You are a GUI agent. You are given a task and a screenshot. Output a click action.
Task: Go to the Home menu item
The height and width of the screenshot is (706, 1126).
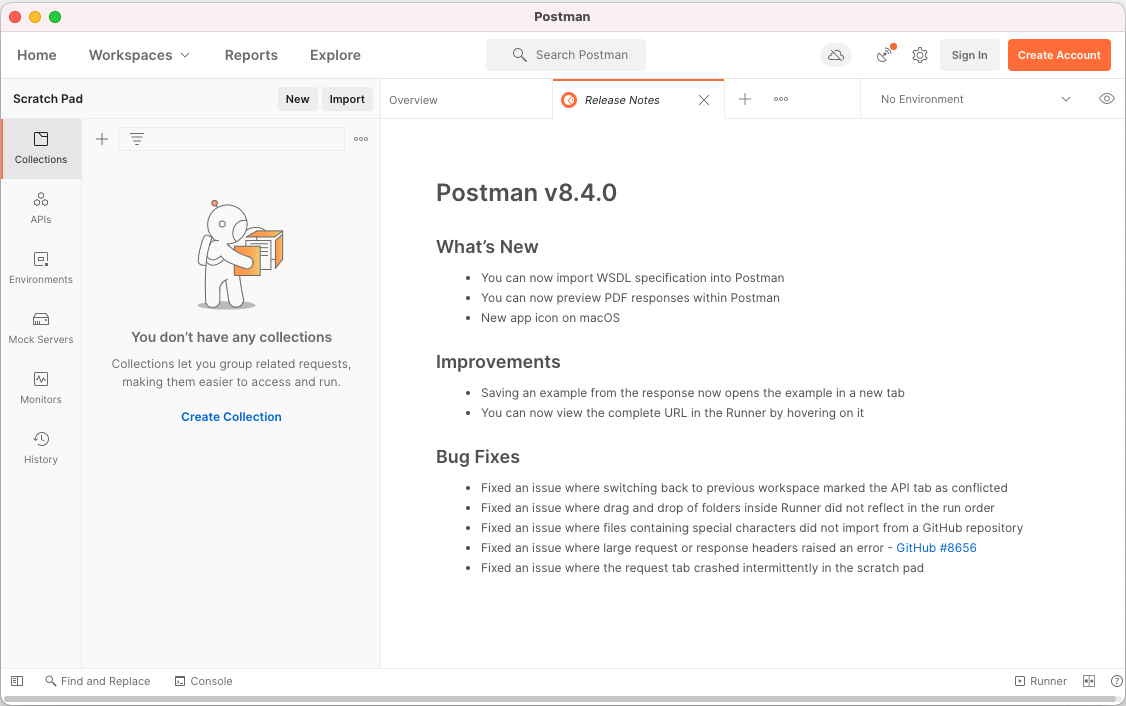(37, 55)
